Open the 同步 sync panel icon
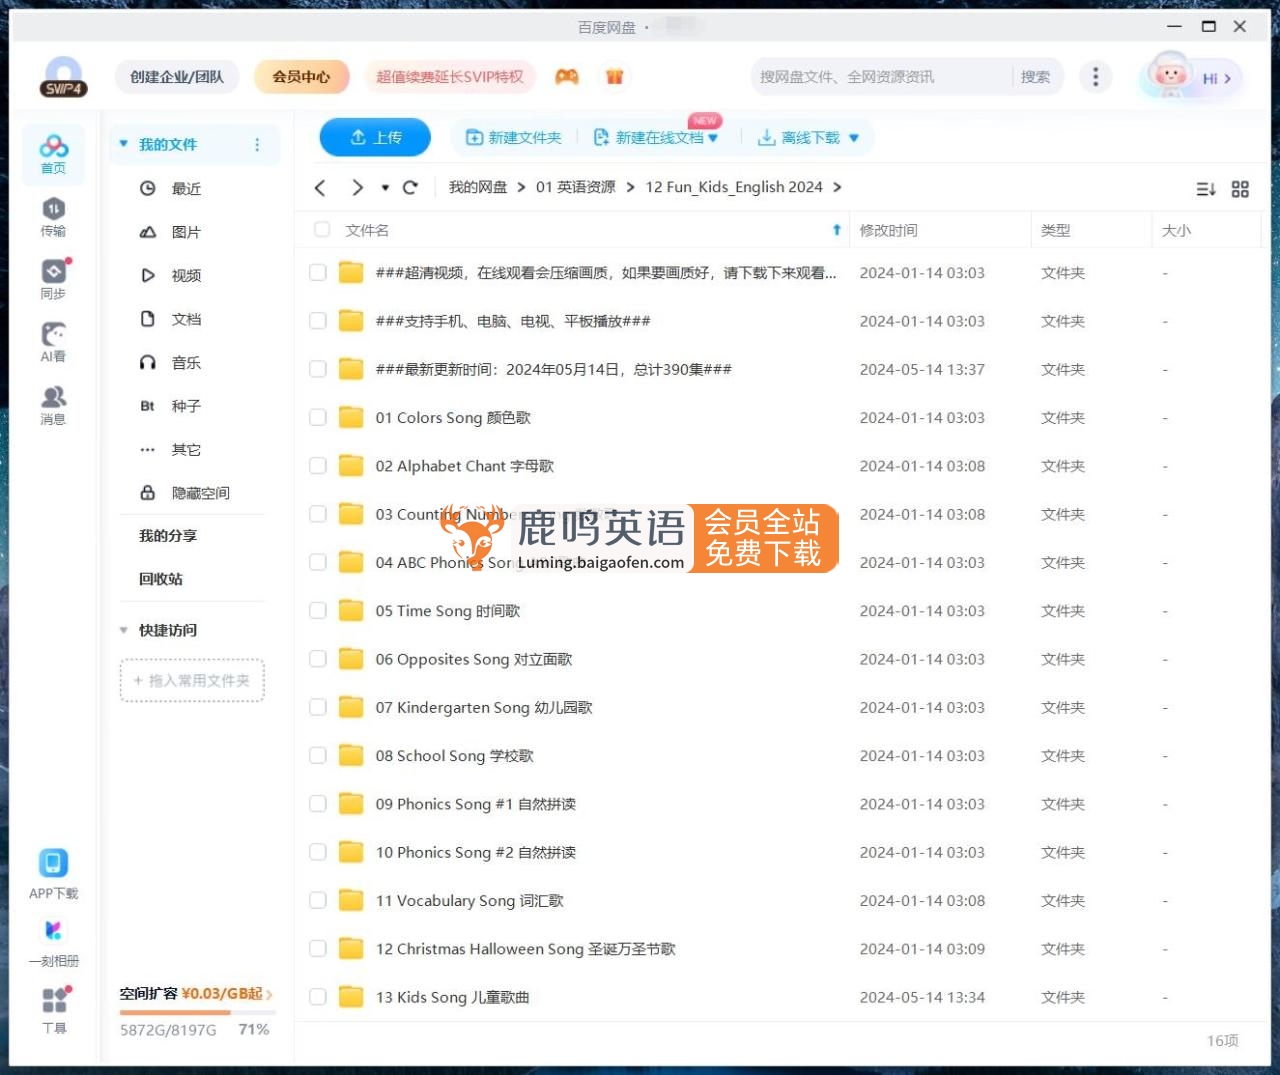This screenshot has width=1280, height=1075. point(53,278)
